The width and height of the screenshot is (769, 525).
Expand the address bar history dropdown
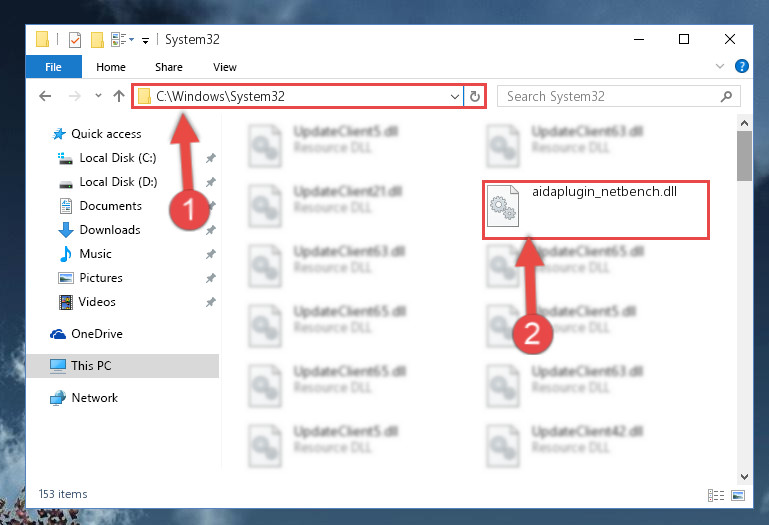pyautogui.click(x=455, y=96)
